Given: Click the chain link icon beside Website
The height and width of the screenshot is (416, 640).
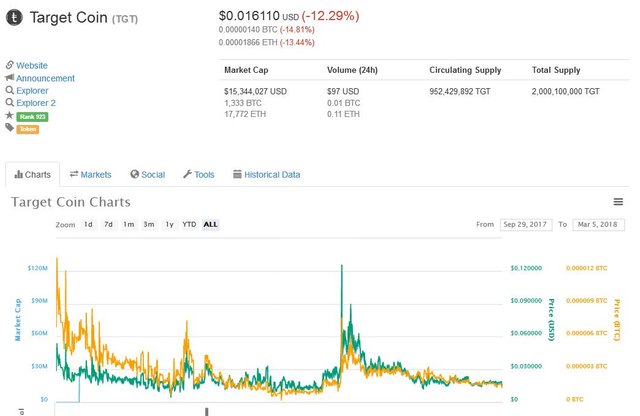Looking at the screenshot, I should tap(9, 65).
